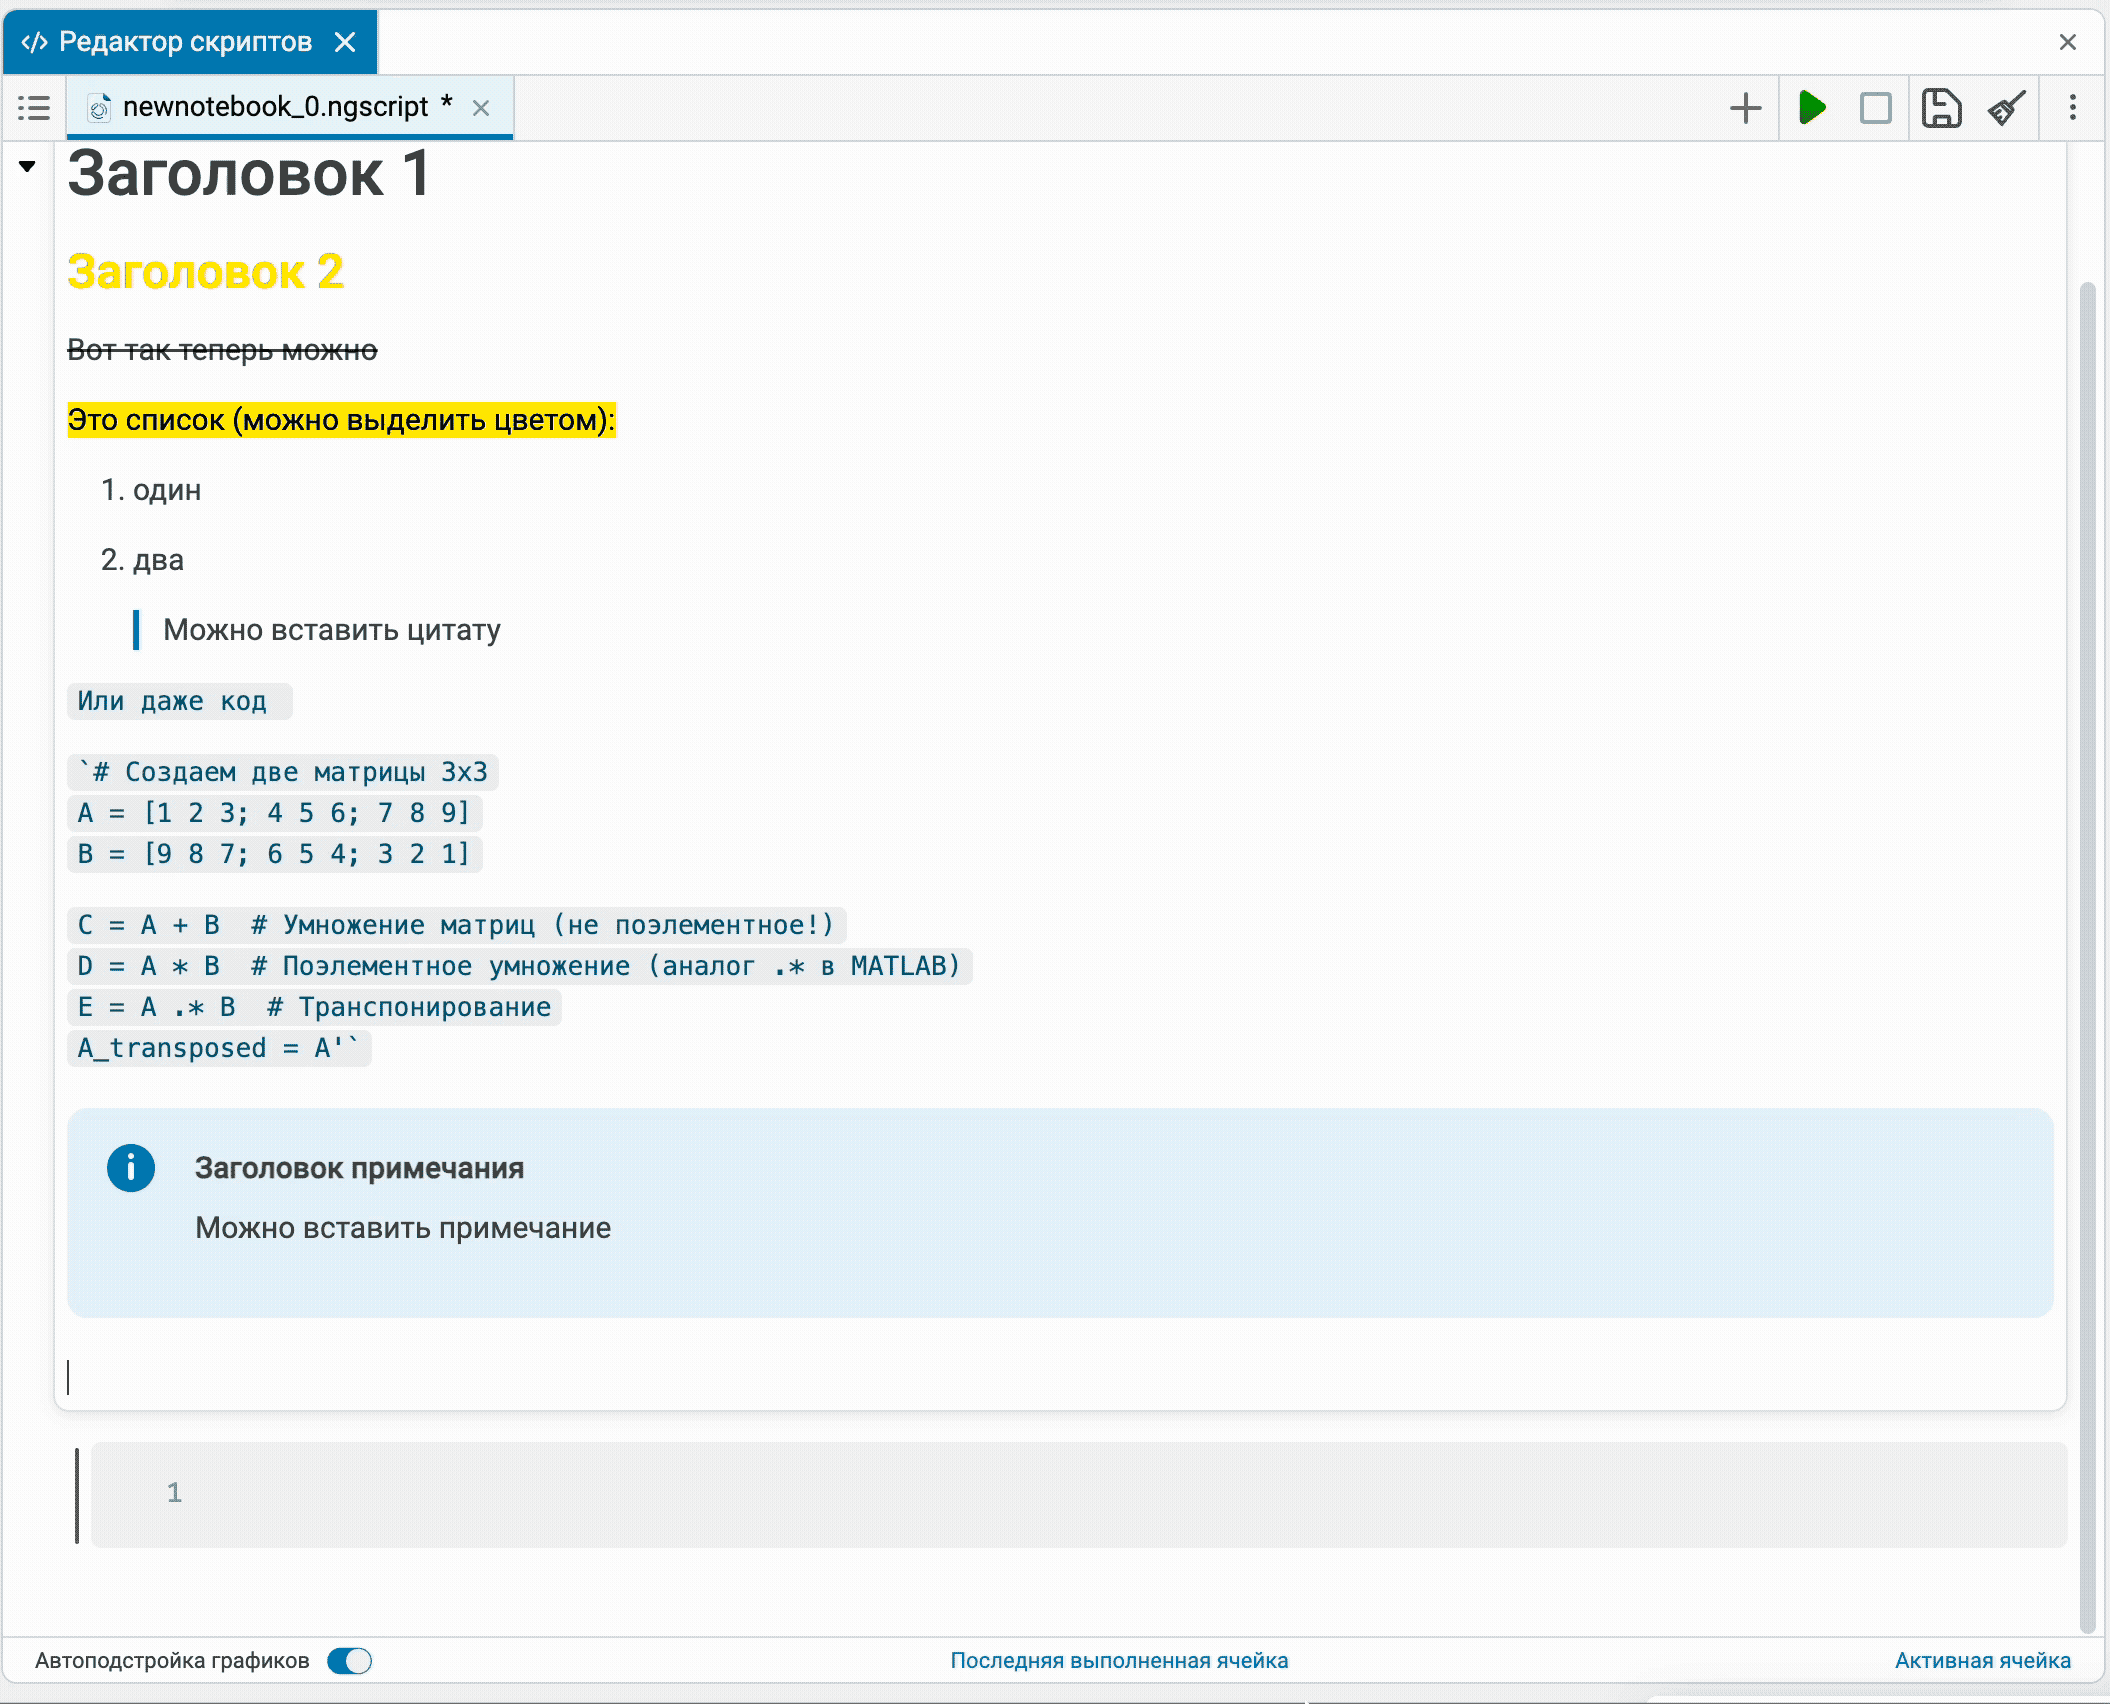Click the strikethrough text Вот так теперь можно
This screenshot has height=1704, width=2110.
(222, 350)
